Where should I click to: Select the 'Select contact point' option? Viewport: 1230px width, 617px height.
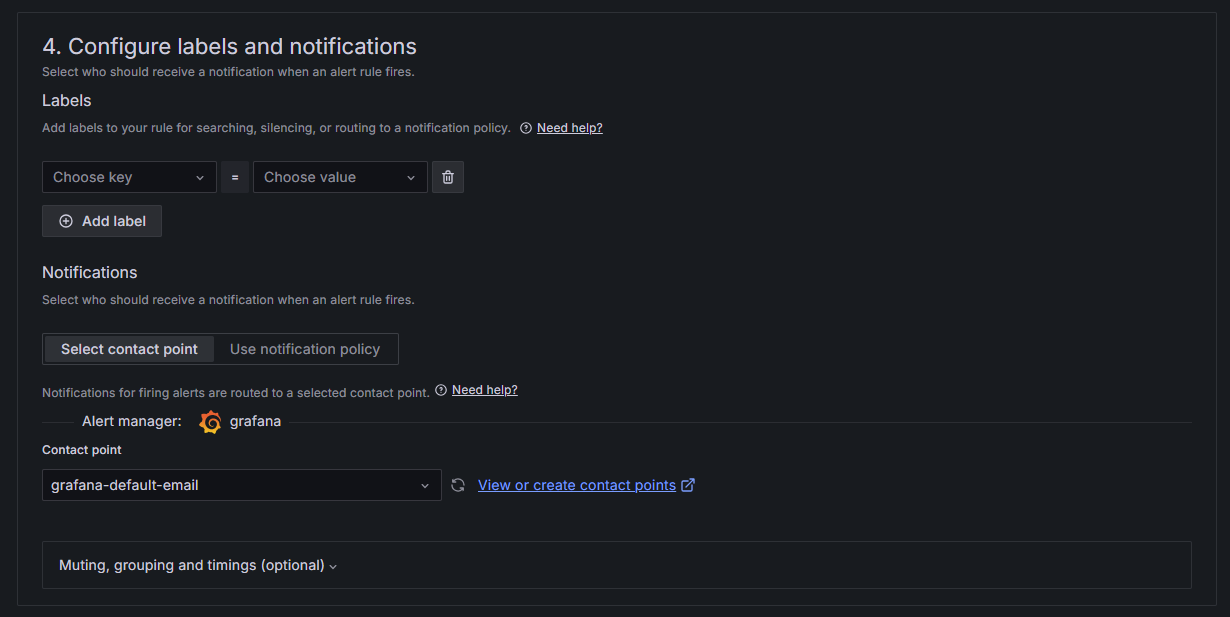129,349
